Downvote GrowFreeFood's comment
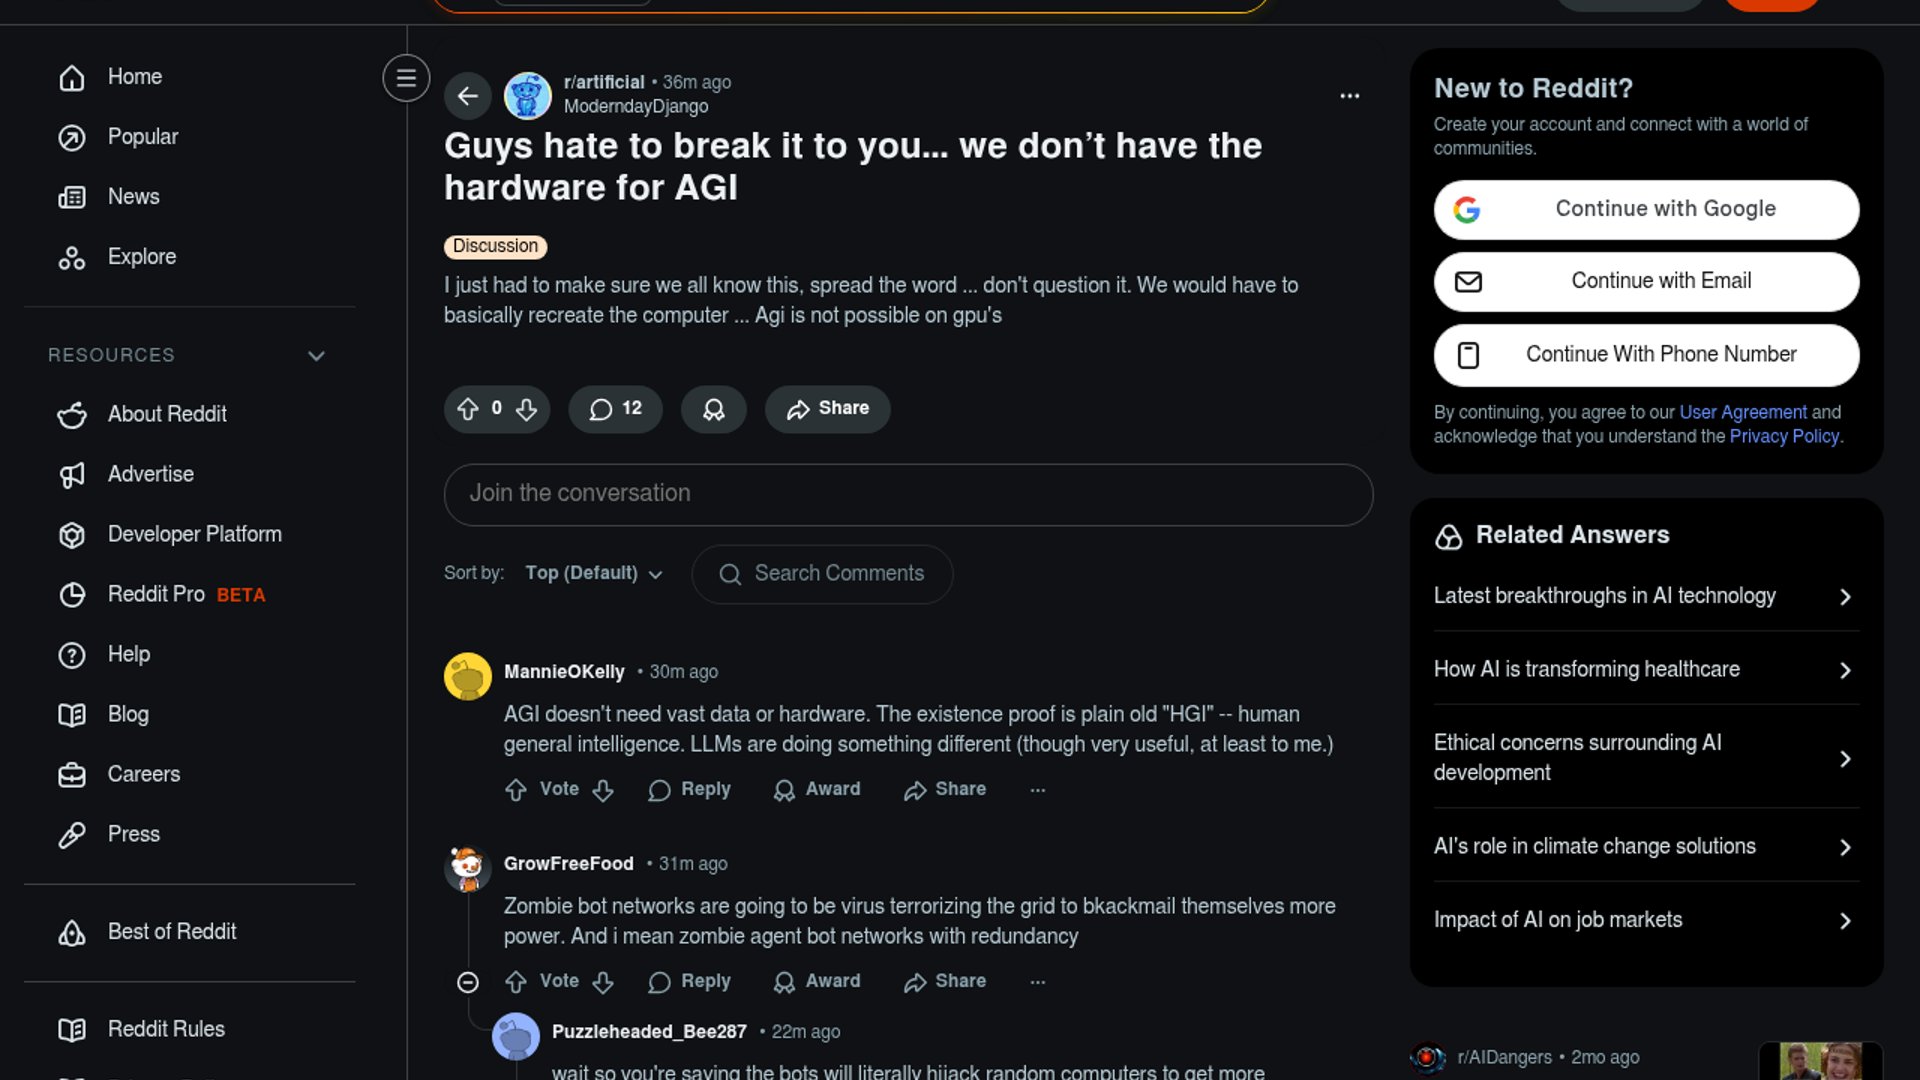Image resolution: width=1920 pixels, height=1080 pixels. pos(603,982)
